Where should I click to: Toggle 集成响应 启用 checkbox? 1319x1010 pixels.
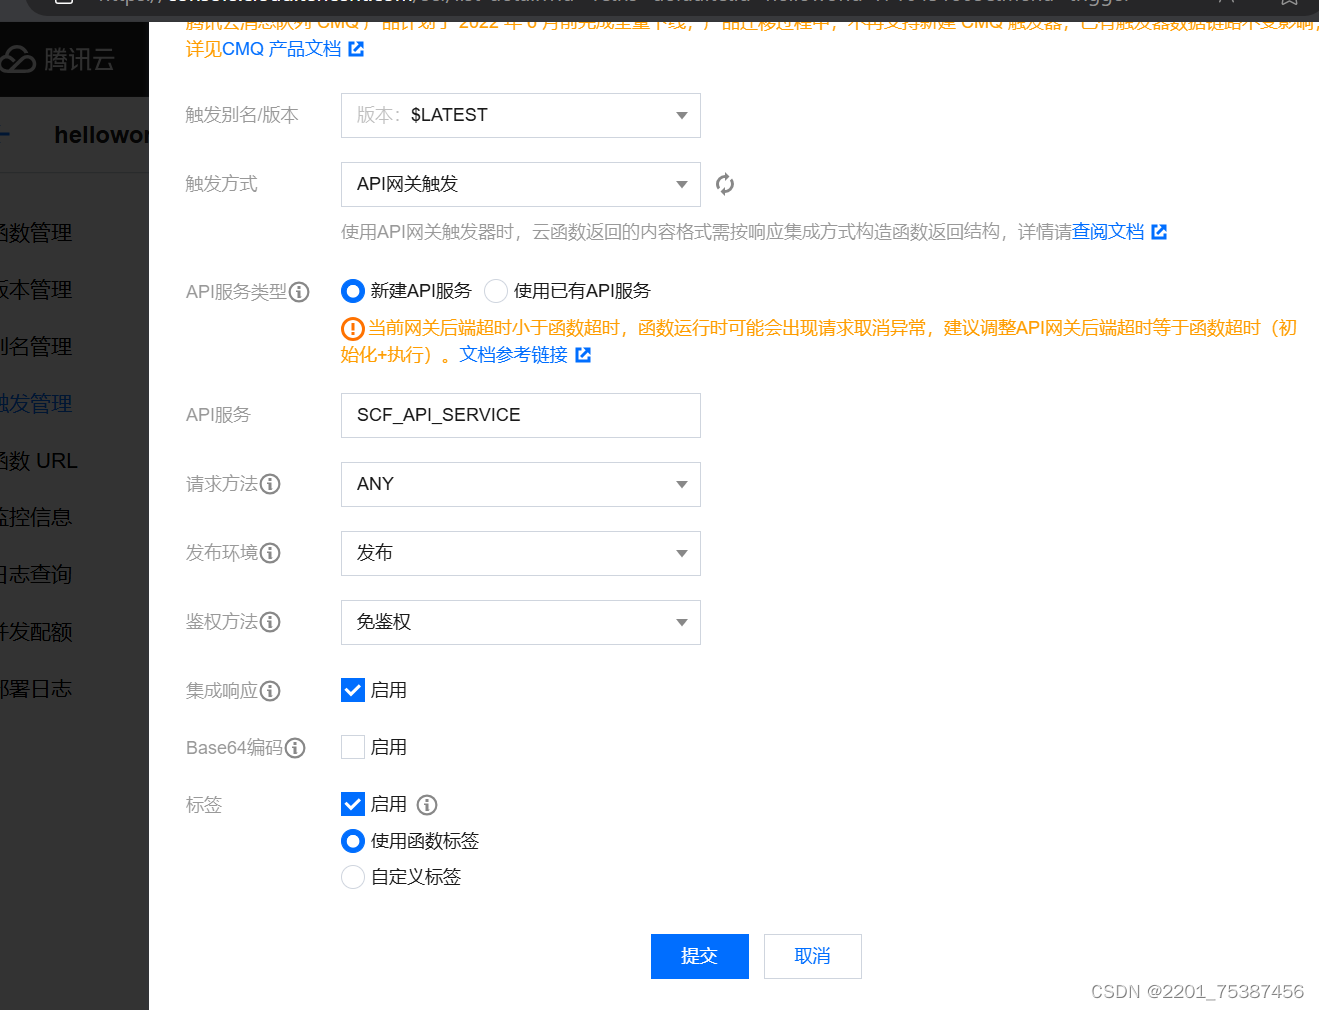tap(353, 690)
